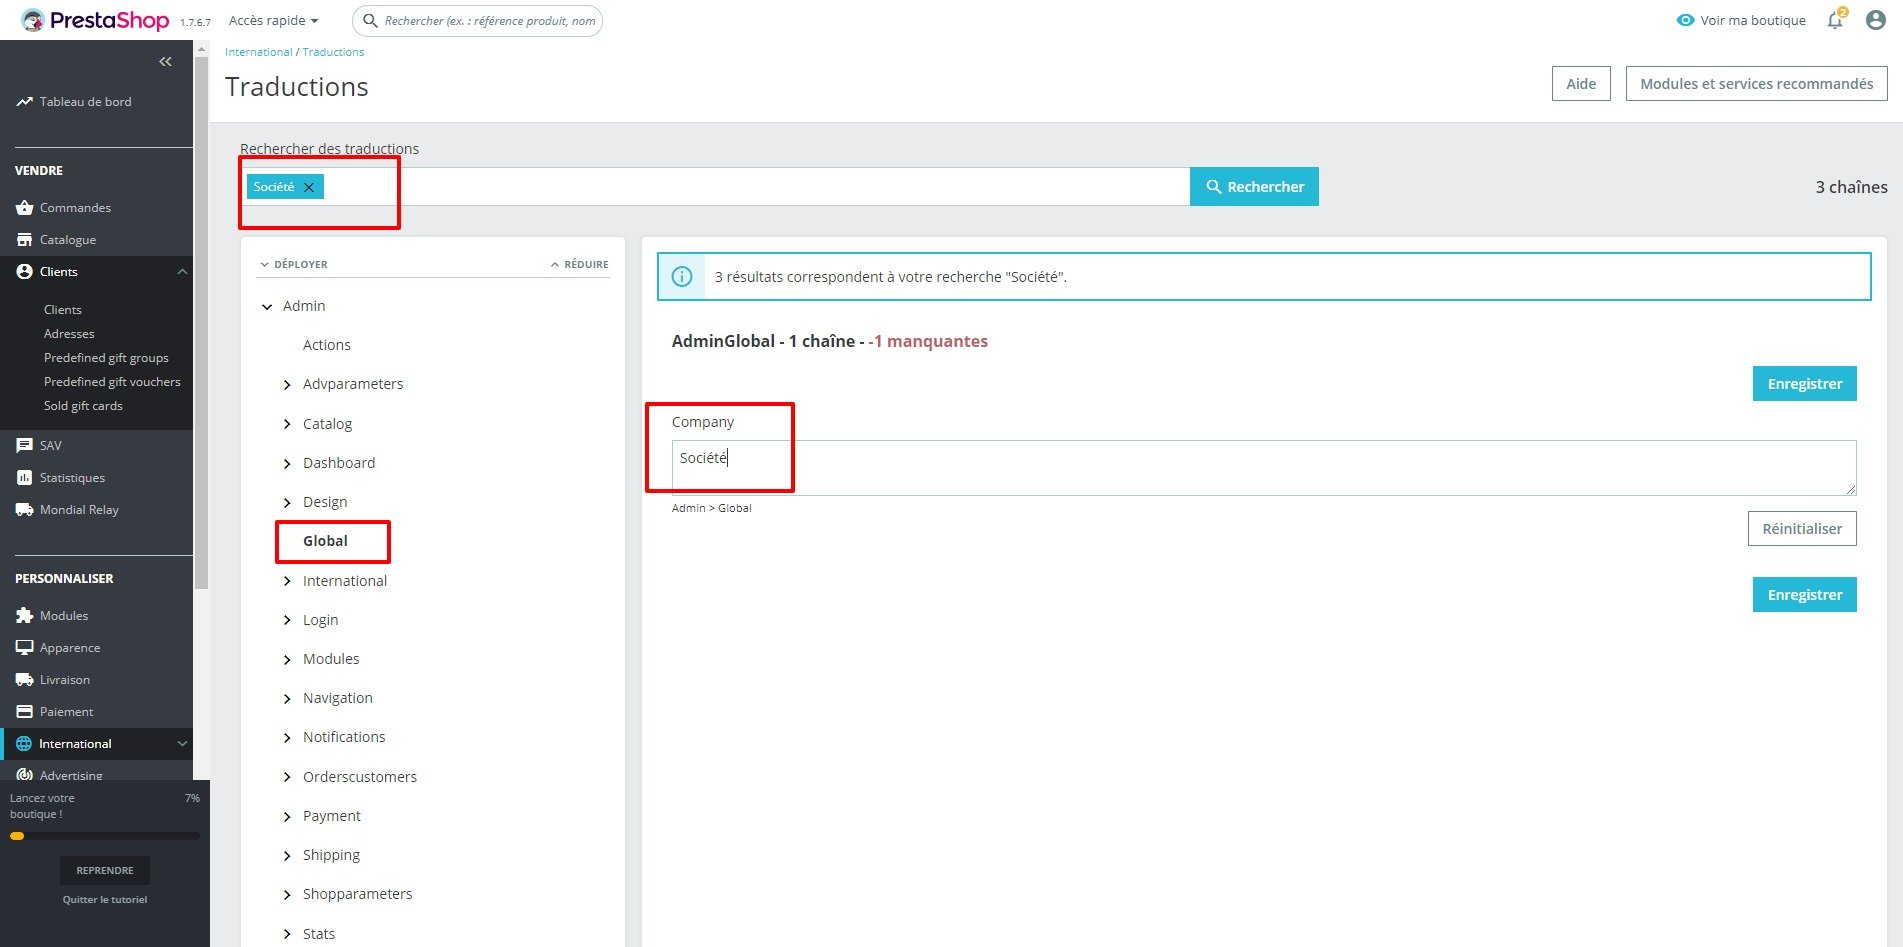Screen dimensions: 1903x947
Task: Click the info icon in results banner
Action: (x=682, y=277)
